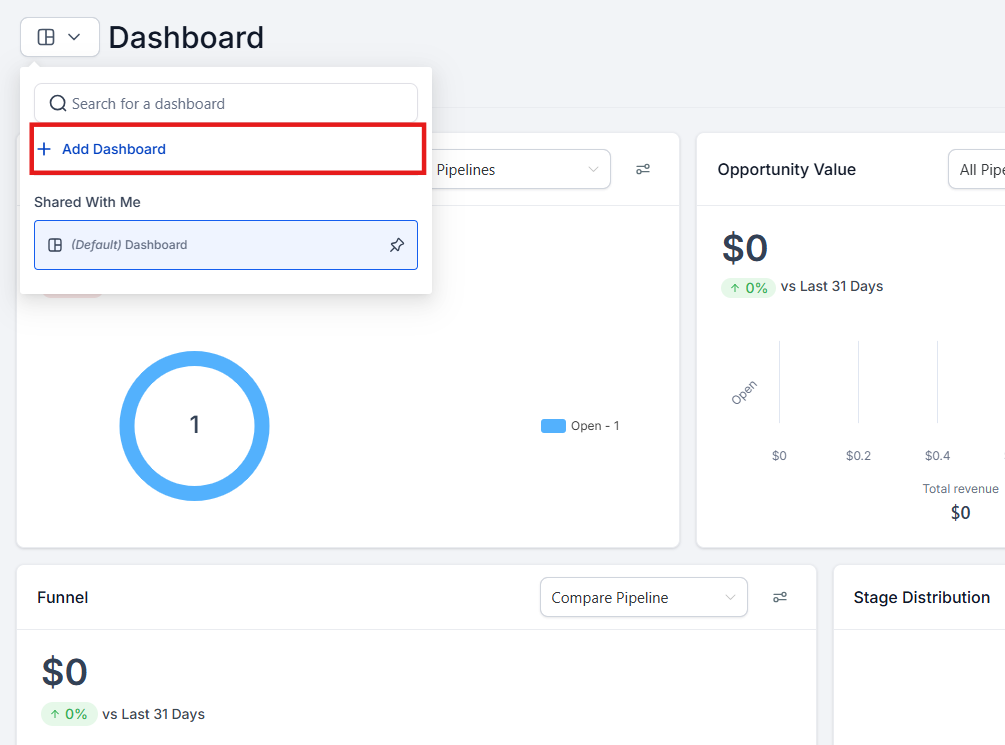This screenshot has width=1005, height=745.
Task: Open Funnel widget filter settings icon
Action: click(x=780, y=597)
